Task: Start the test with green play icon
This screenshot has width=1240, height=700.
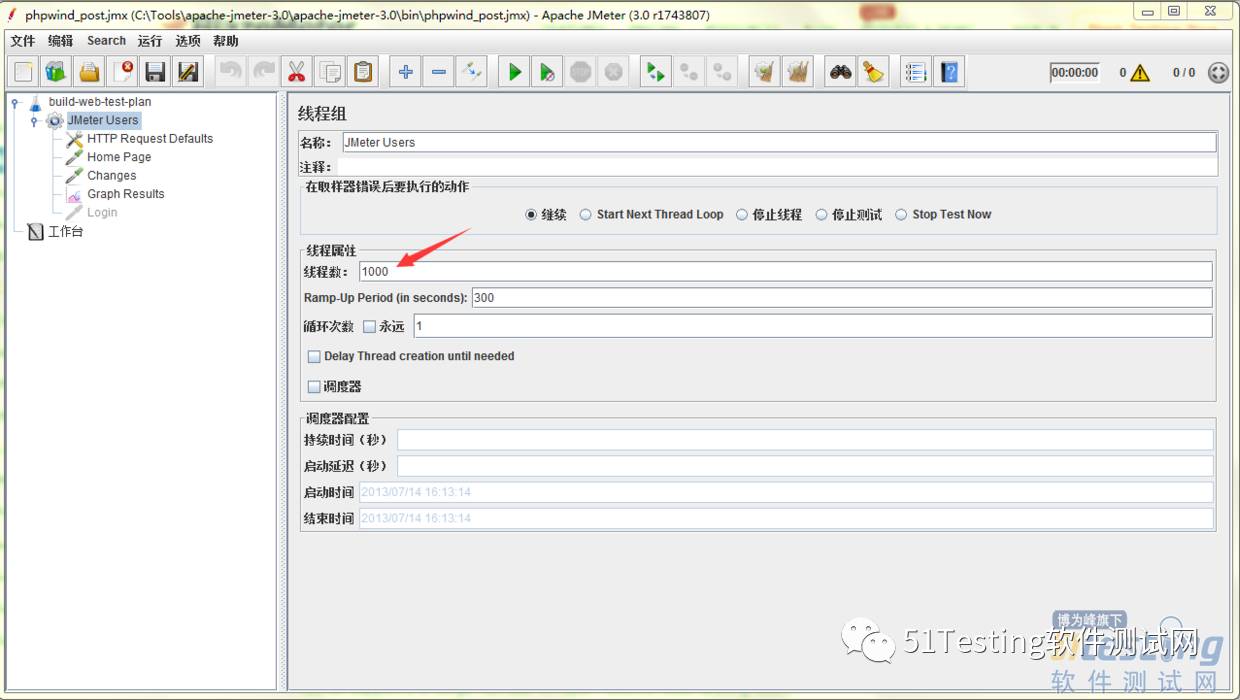Action: pyautogui.click(x=514, y=72)
